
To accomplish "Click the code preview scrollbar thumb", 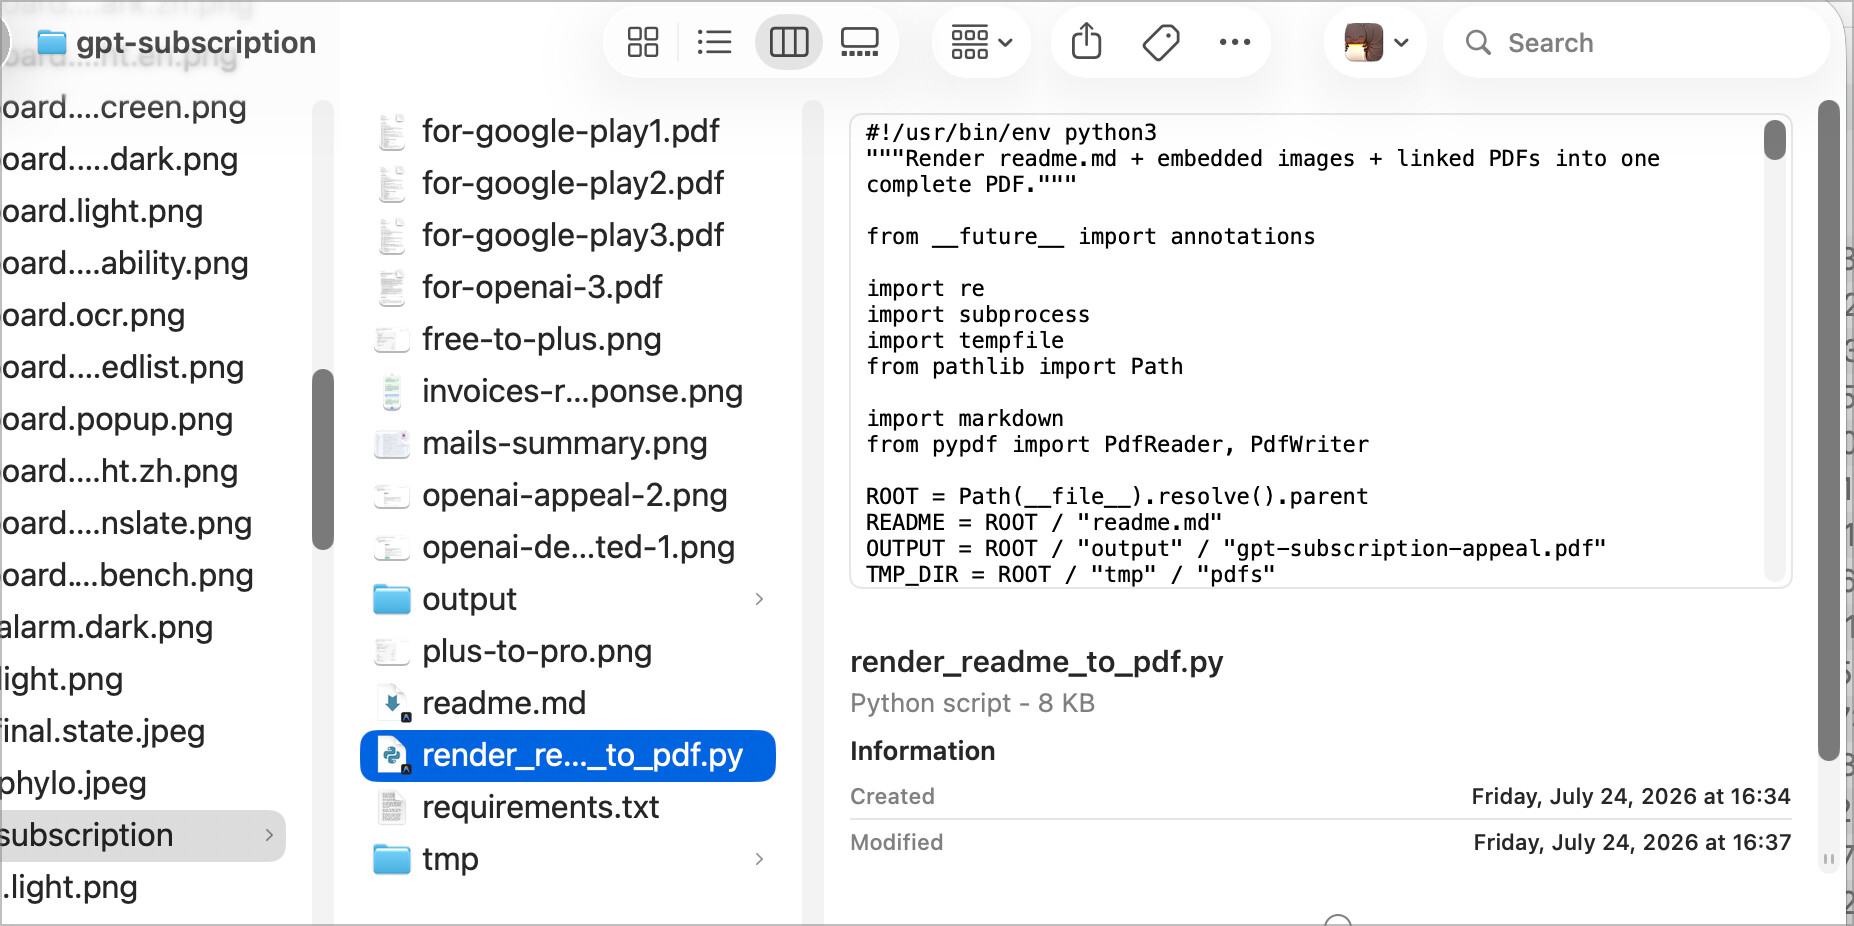I will click(1775, 140).
